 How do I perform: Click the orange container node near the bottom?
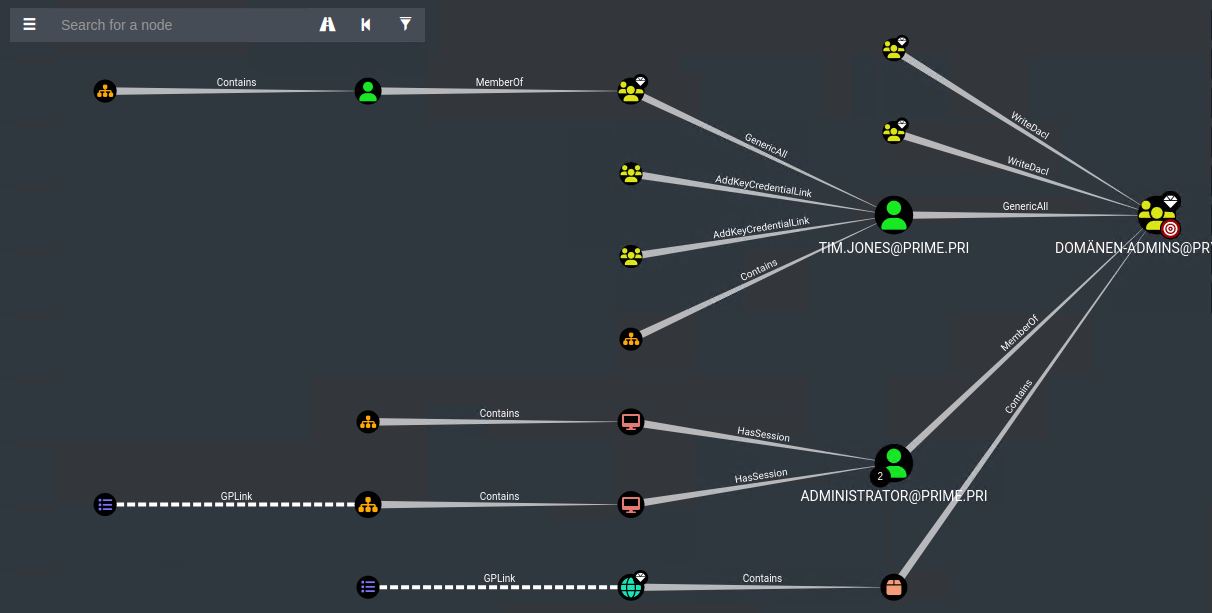tap(893, 586)
